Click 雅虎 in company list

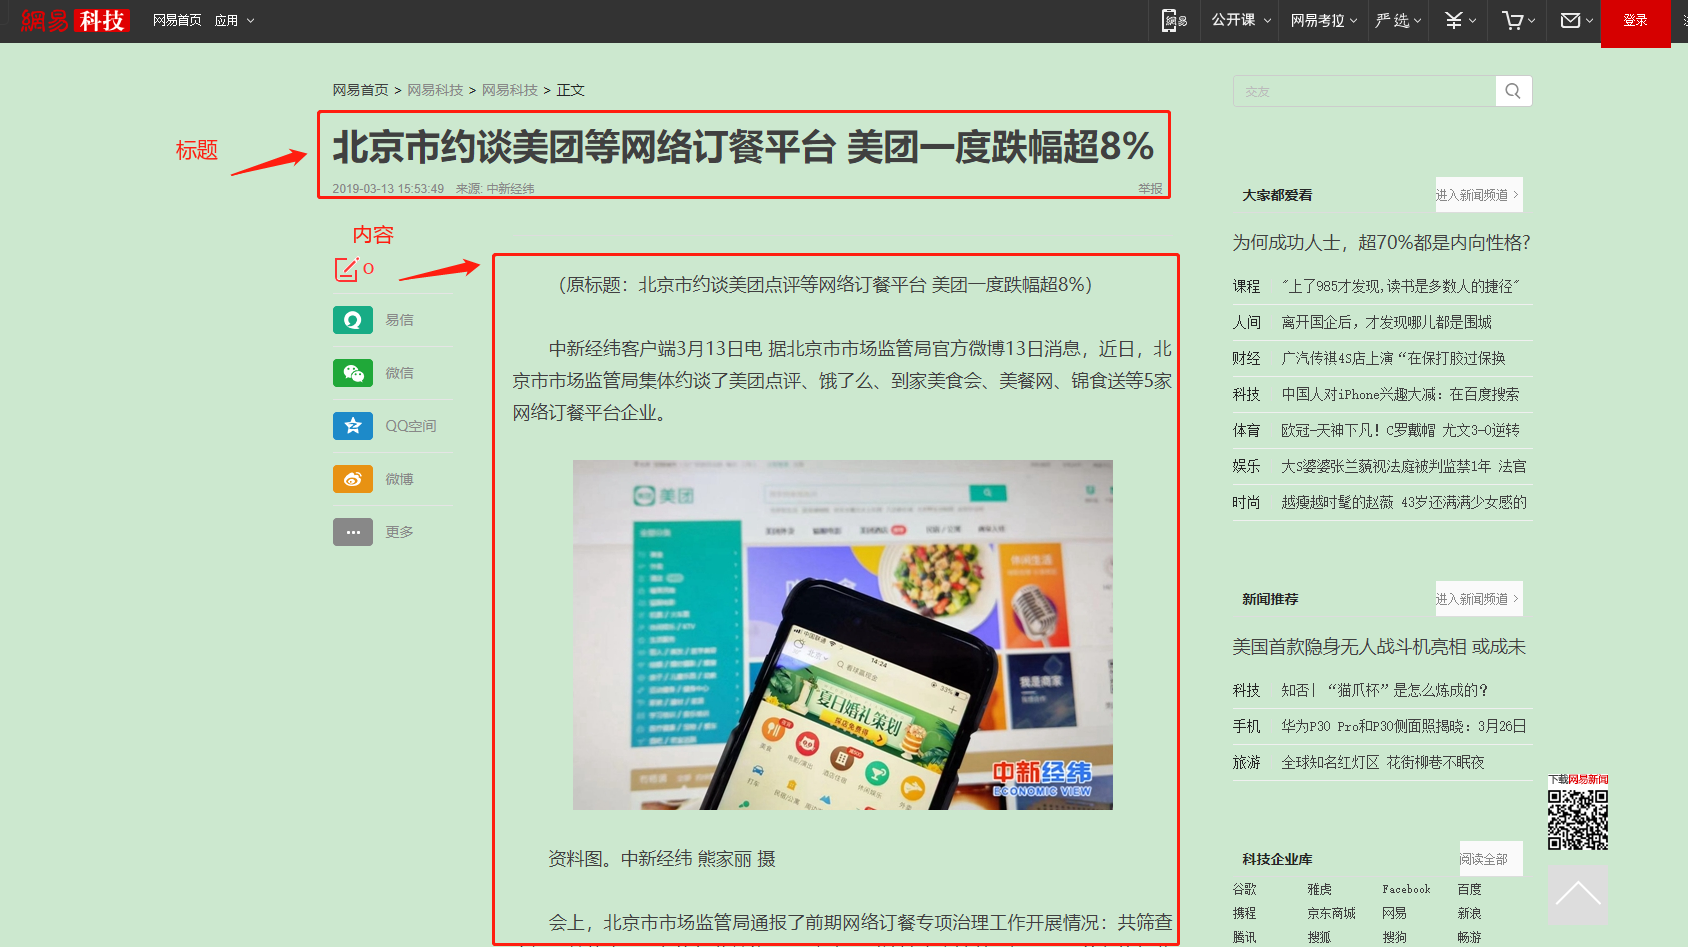tap(1319, 889)
